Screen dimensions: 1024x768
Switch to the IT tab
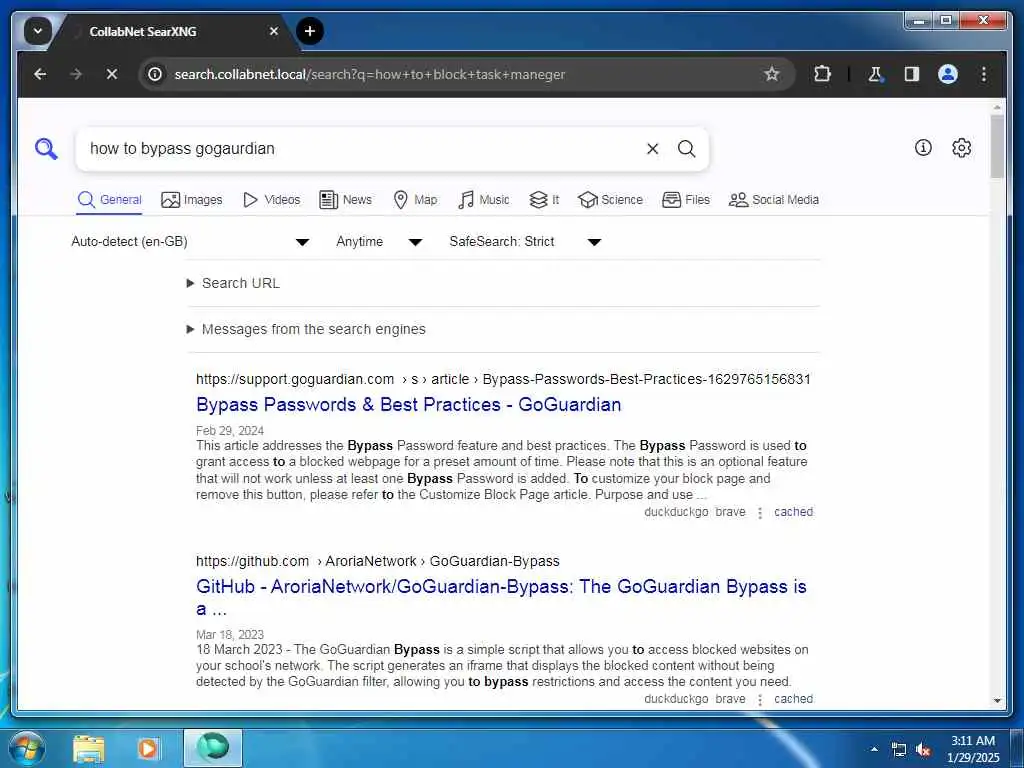tap(544, 200)
